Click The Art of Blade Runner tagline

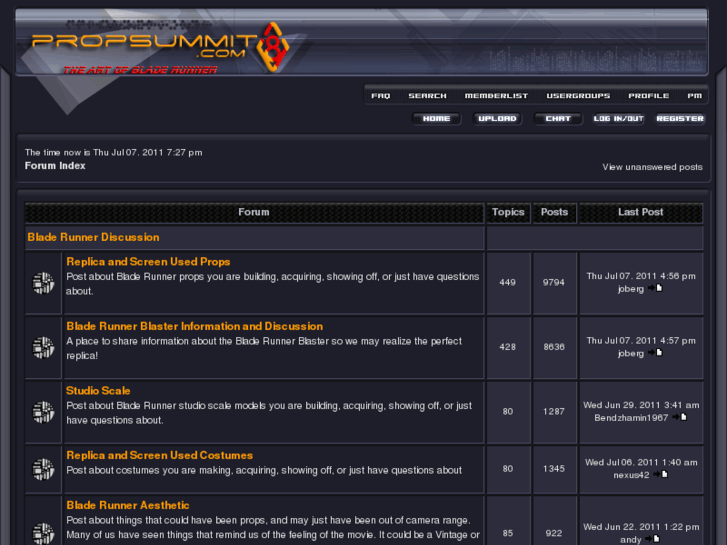[x=140, y=70]
